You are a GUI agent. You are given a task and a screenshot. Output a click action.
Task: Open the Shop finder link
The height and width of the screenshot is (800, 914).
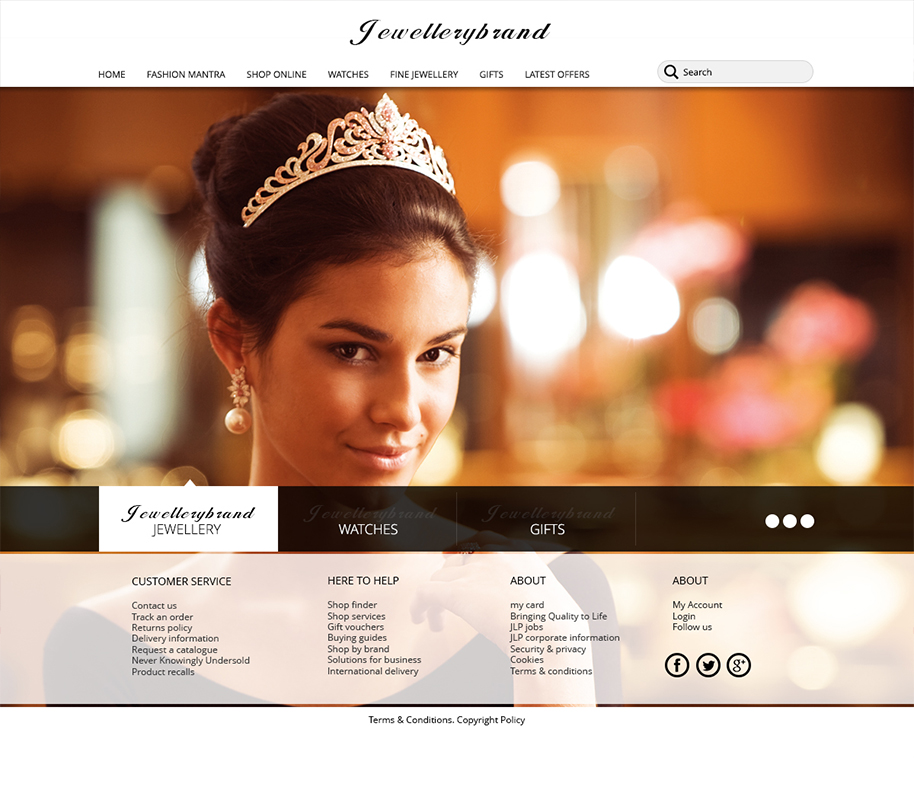(x=352, y=605)
